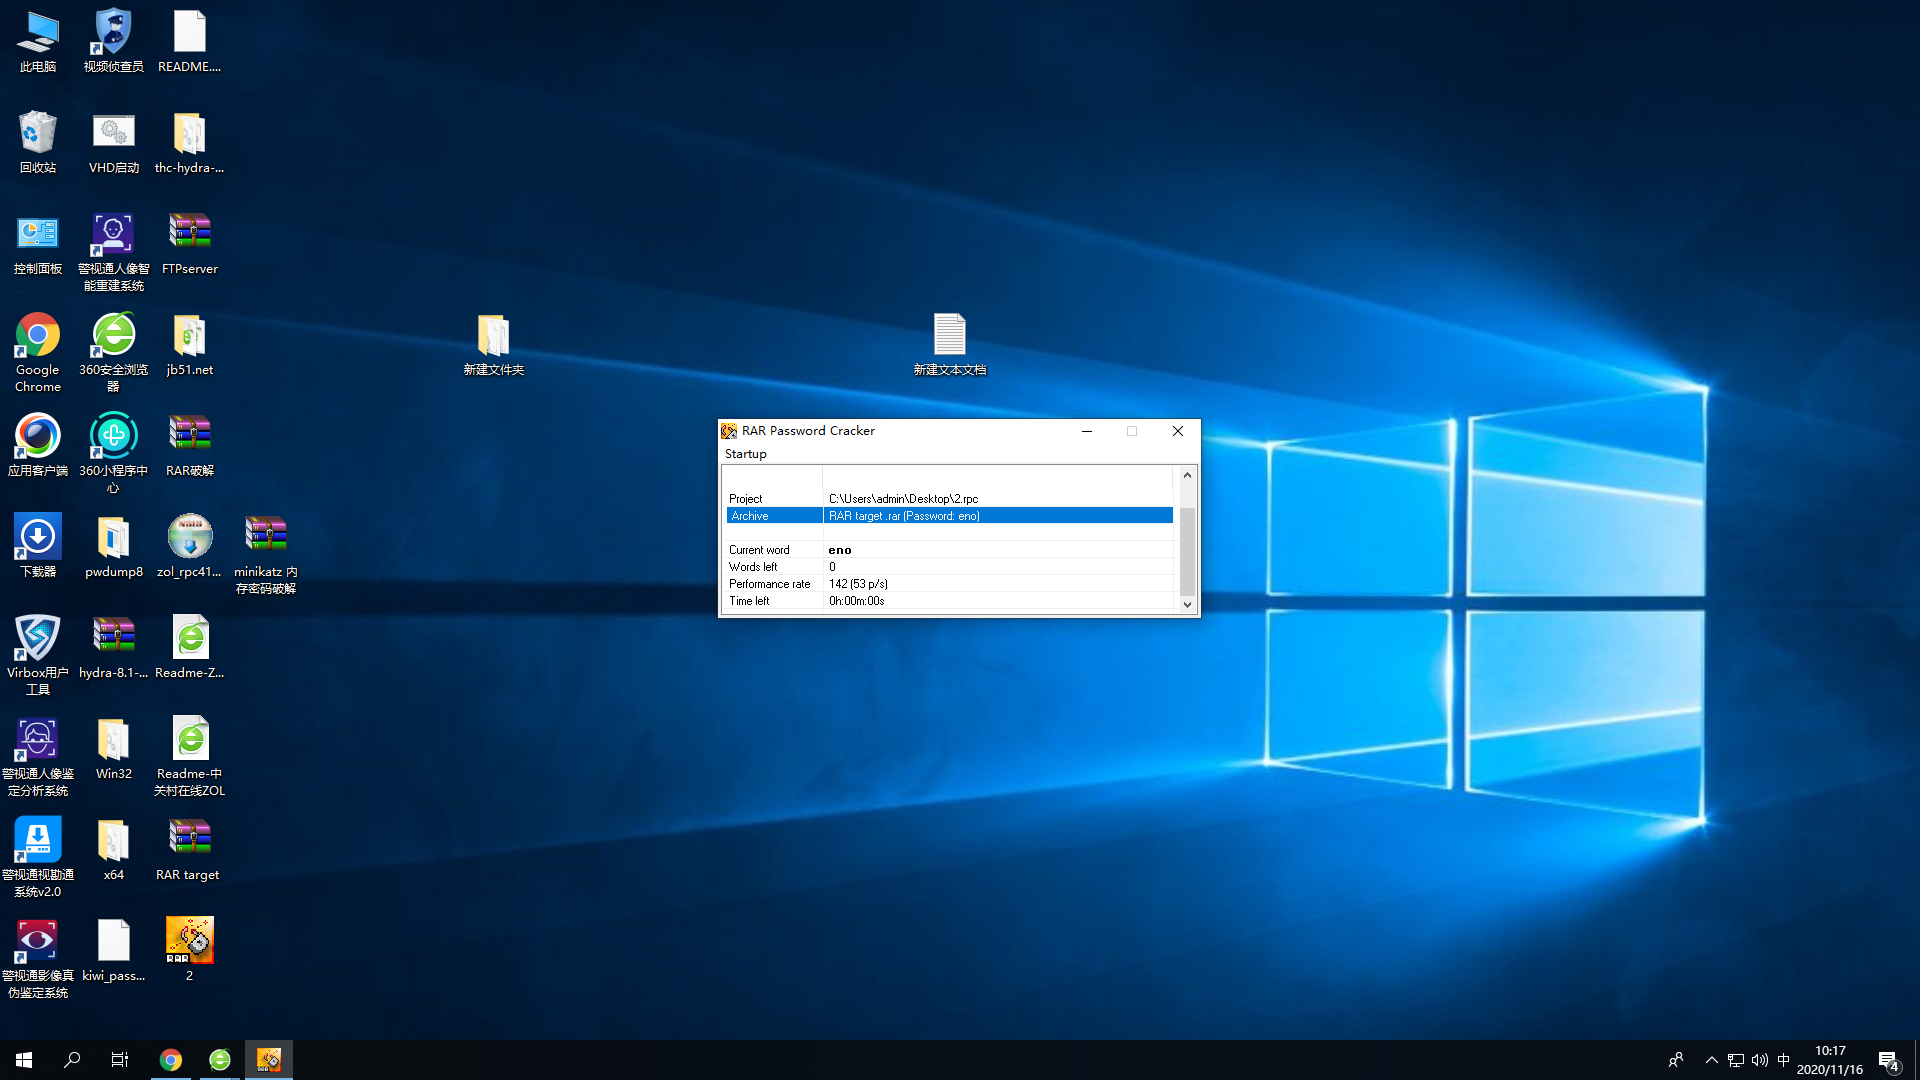Click scrollbar down arrow in cracker window
Viewport: 1920px width, 1080px height.
coord(1187,604)
